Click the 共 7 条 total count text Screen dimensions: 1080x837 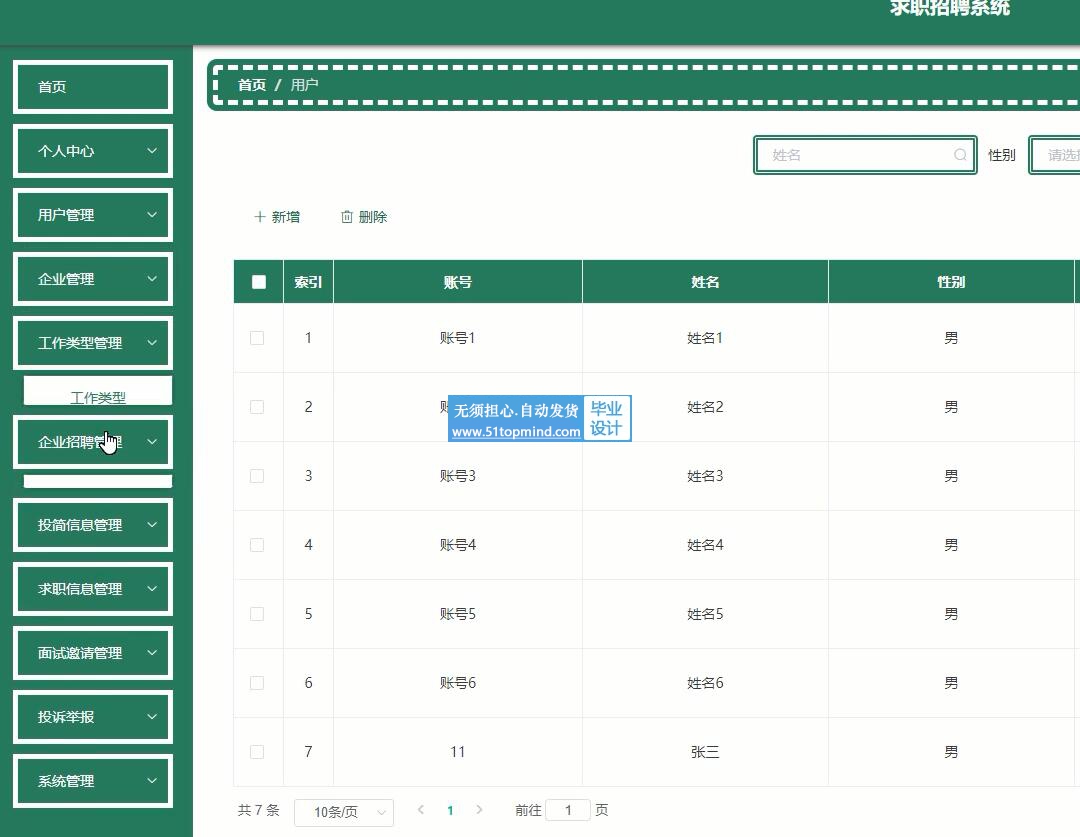(258, 810)
